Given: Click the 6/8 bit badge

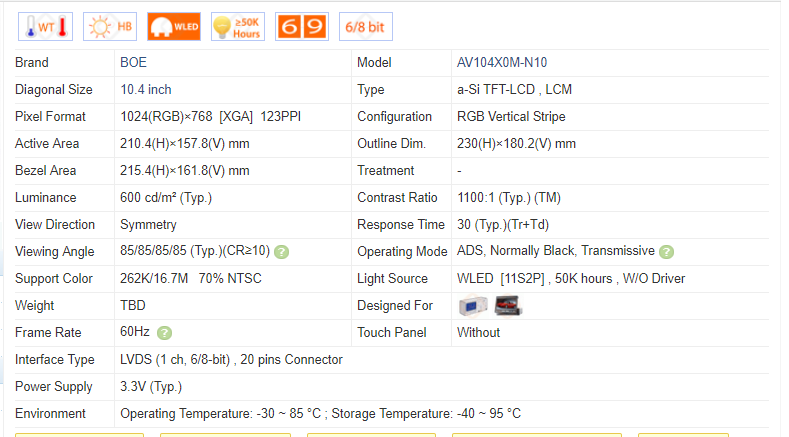Looking at the screenshot, I should tap(366, 27).
